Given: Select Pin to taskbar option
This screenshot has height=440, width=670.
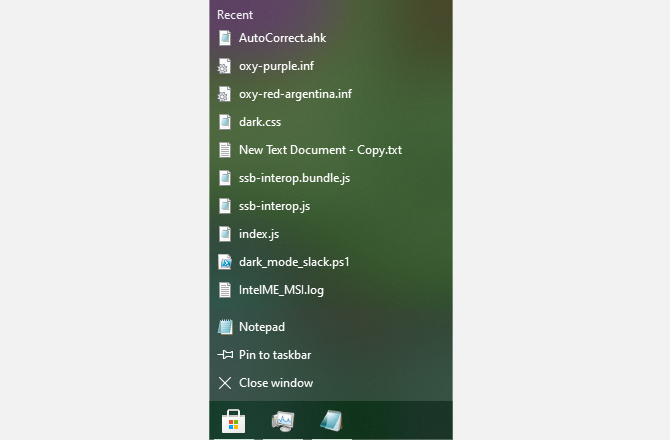Looking at the screenshot, I should [x=331, y=355].
